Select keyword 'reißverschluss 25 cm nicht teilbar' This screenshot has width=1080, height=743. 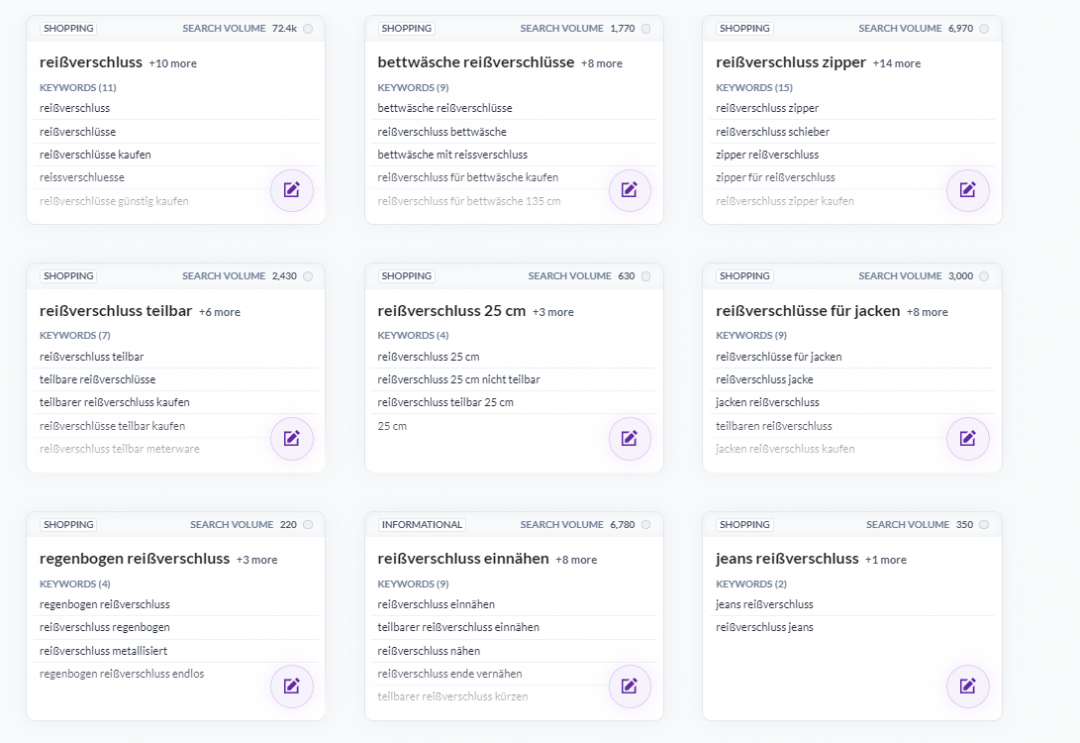pyautogui.click(x=458, y=380)
